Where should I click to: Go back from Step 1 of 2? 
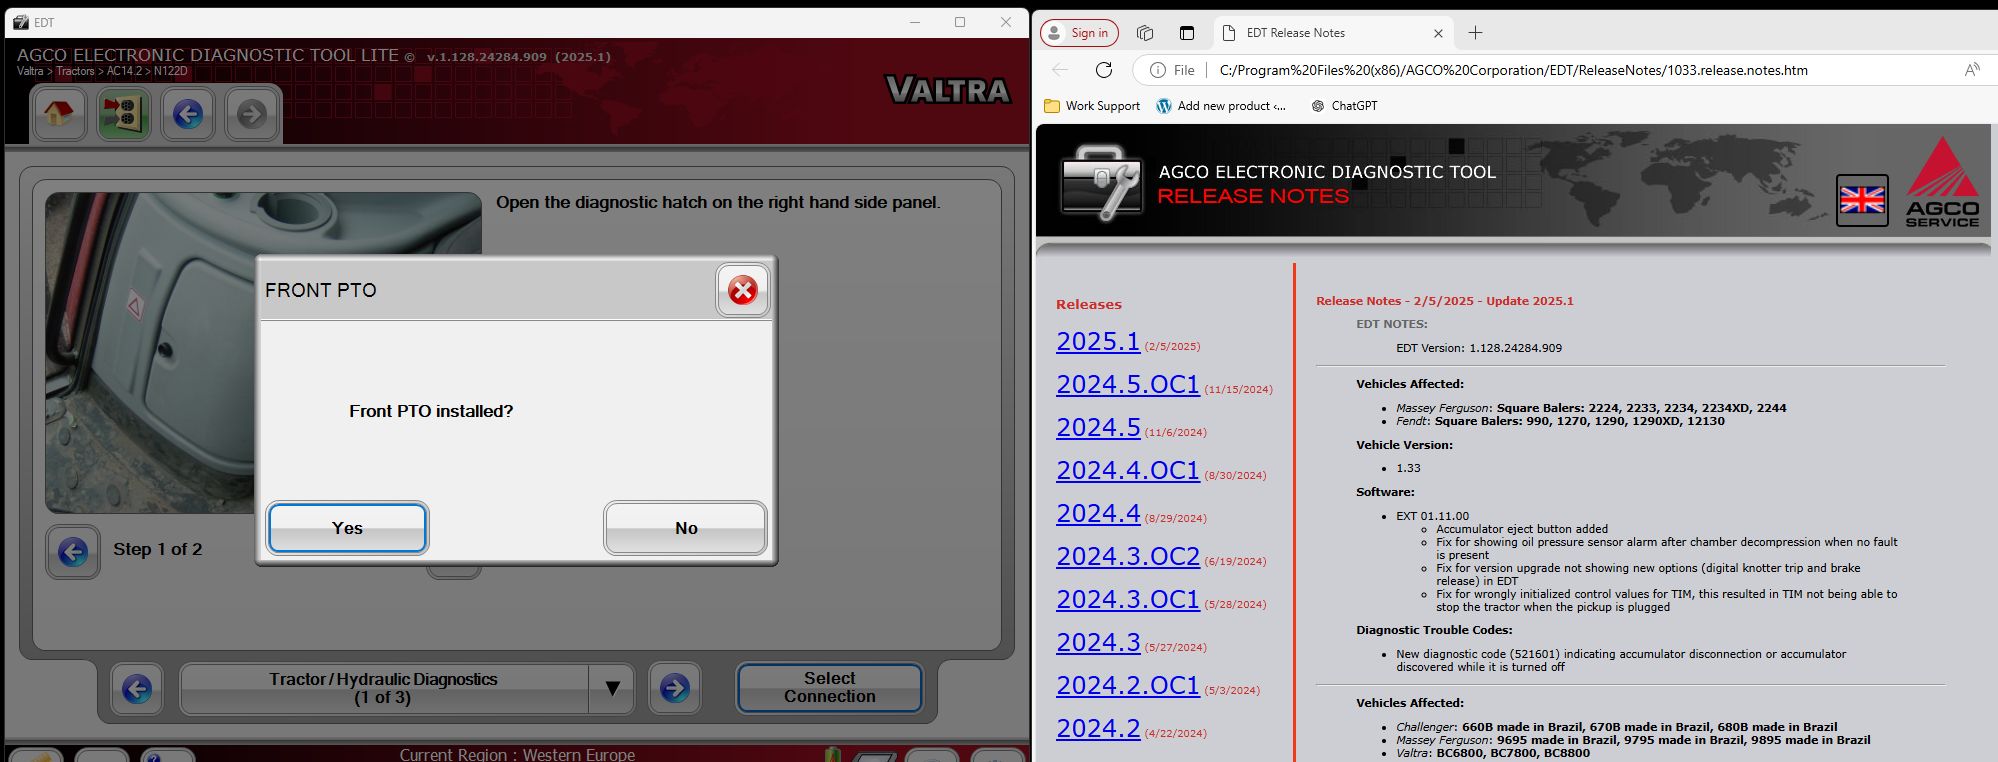coord(73,552)
